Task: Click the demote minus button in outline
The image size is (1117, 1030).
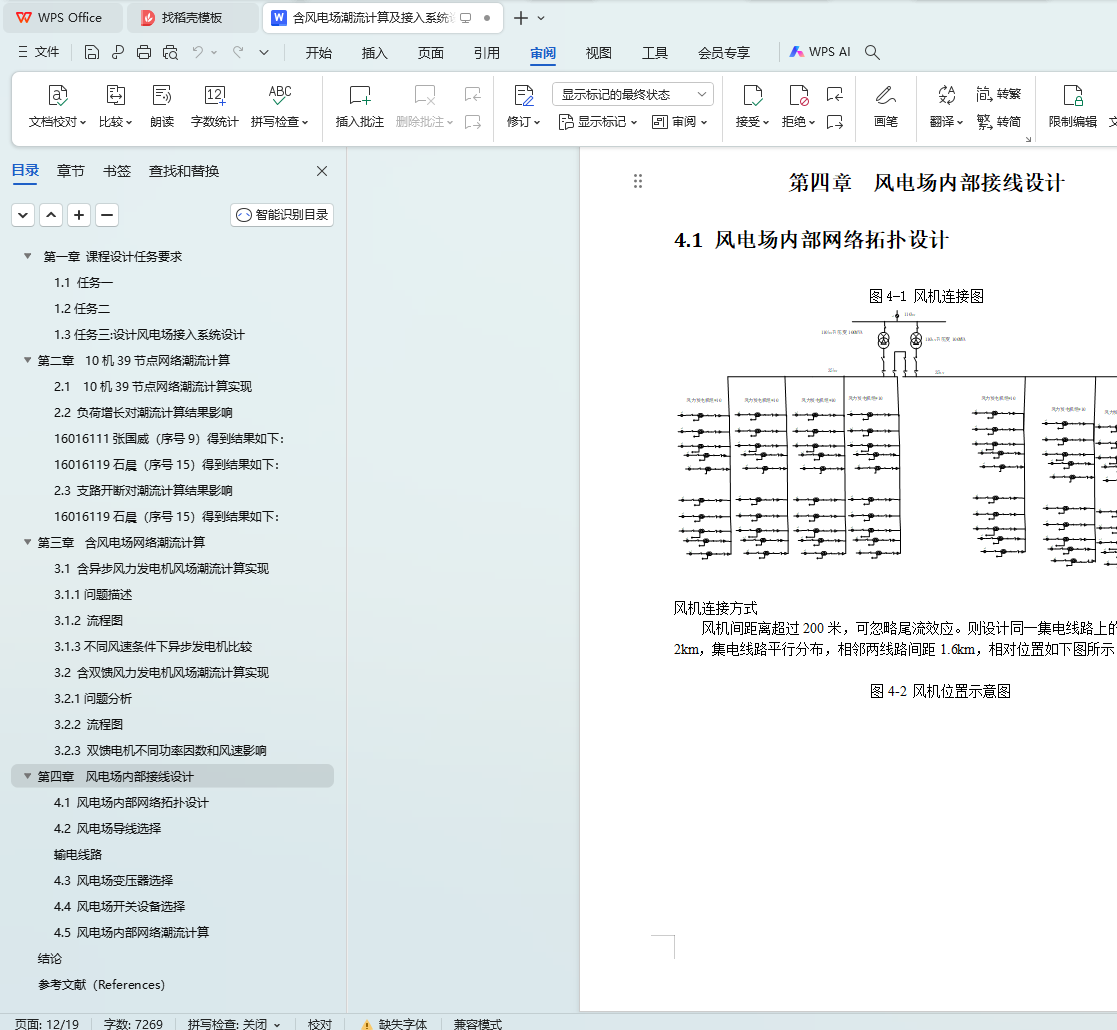Action: tap(107, 214)
